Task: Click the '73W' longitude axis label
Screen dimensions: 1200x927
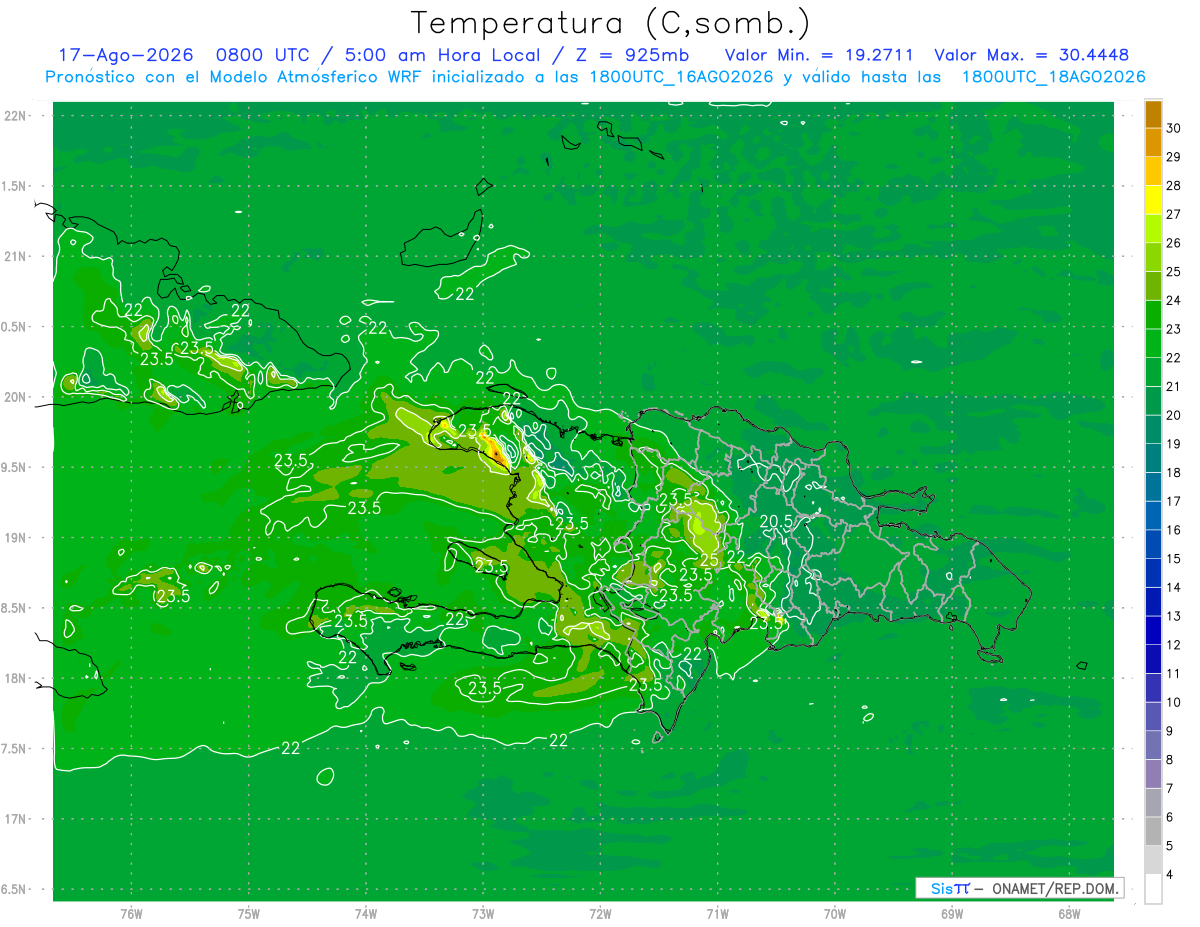Action: tap(483, 914)
